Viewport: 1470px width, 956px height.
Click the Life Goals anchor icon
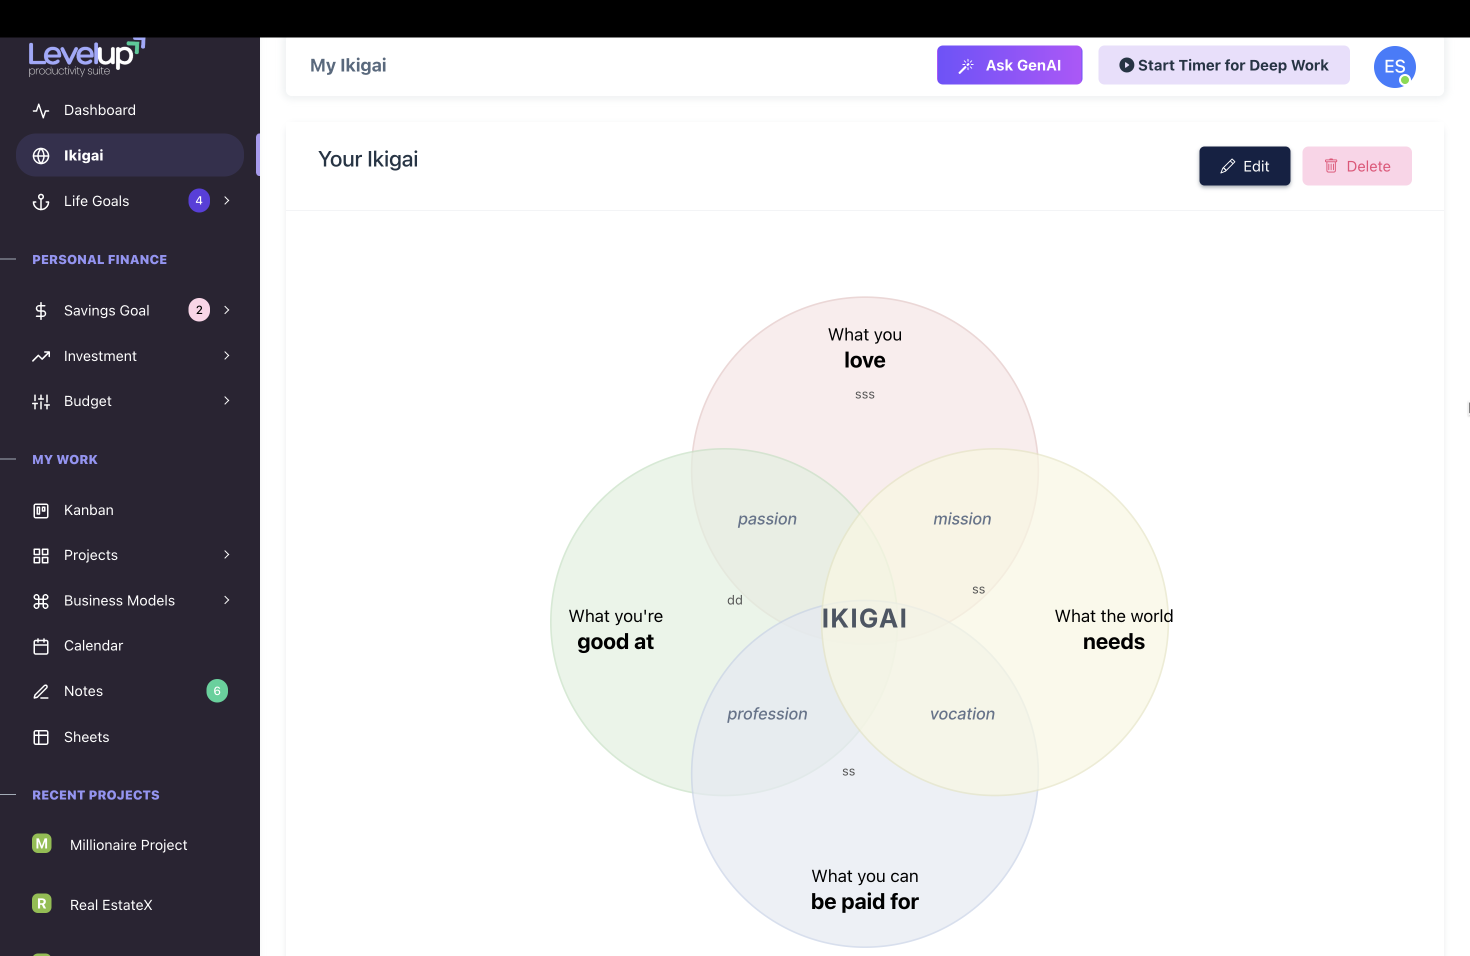coord(41,201)
